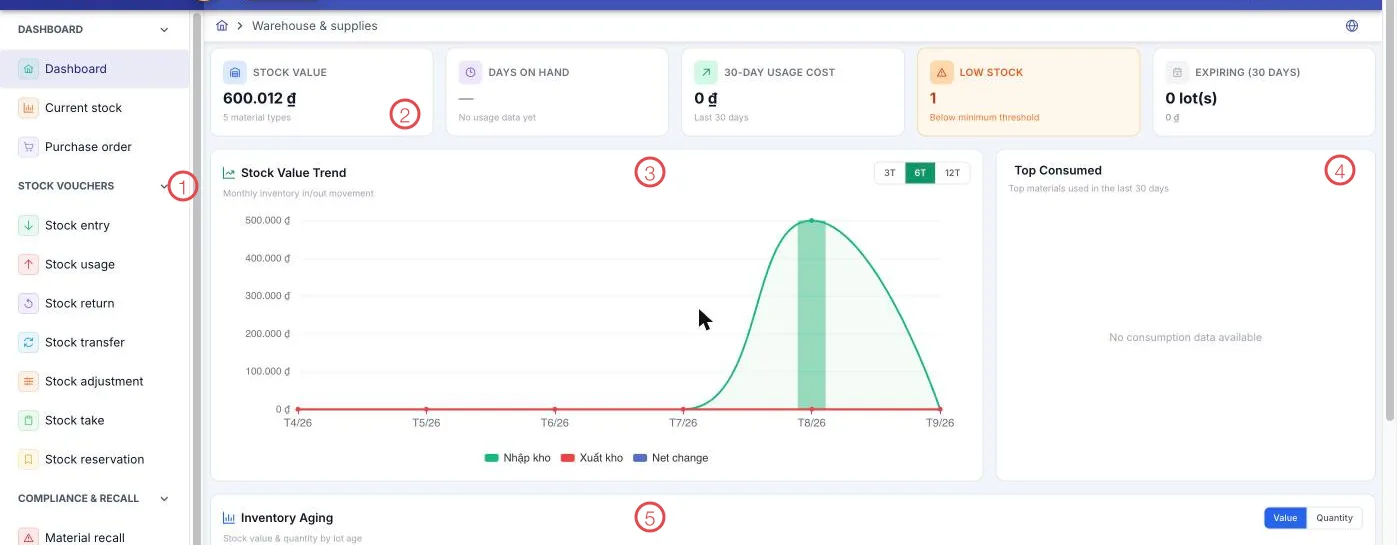The width and height of the screenshot is (1397, 545).
Task: Click the 500.000 ₫ axis value
Action: tap(267, 220)
